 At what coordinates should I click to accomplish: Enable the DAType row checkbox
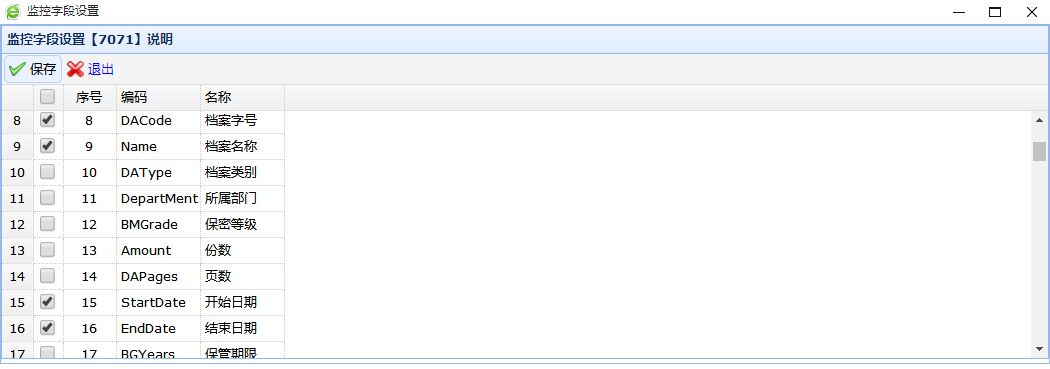[x=48, y=172]
